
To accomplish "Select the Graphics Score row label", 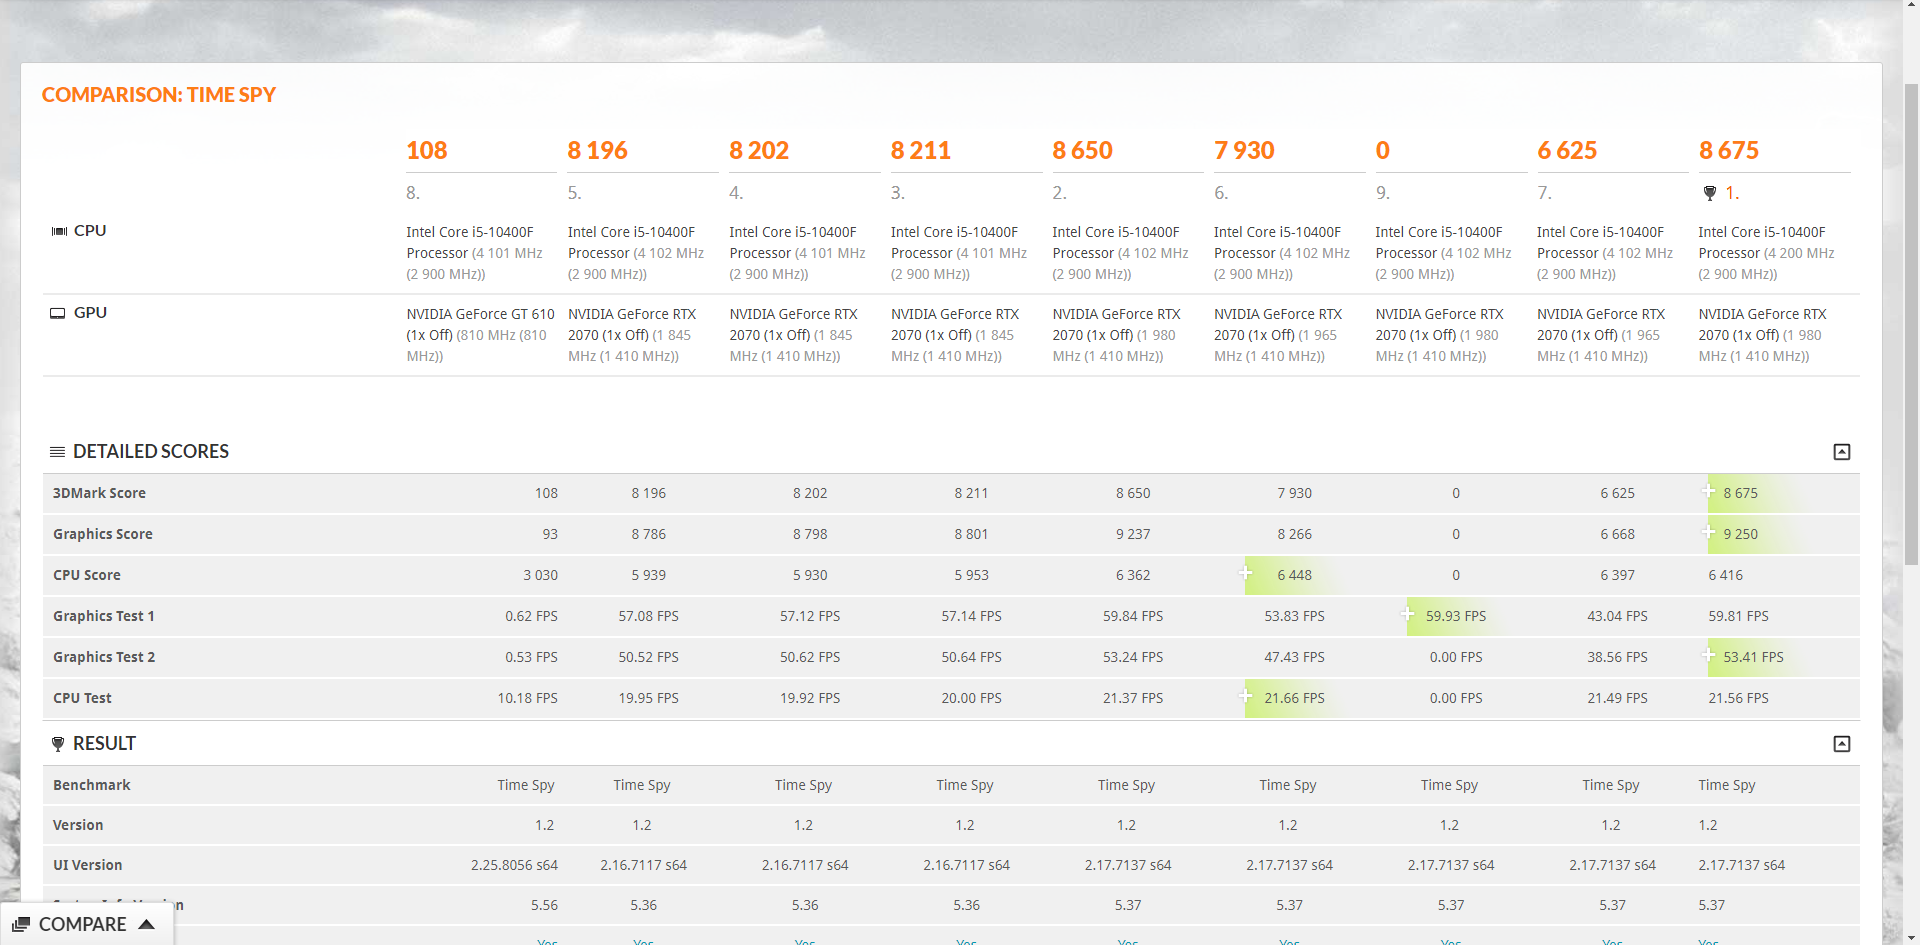I will click(103, 534).
